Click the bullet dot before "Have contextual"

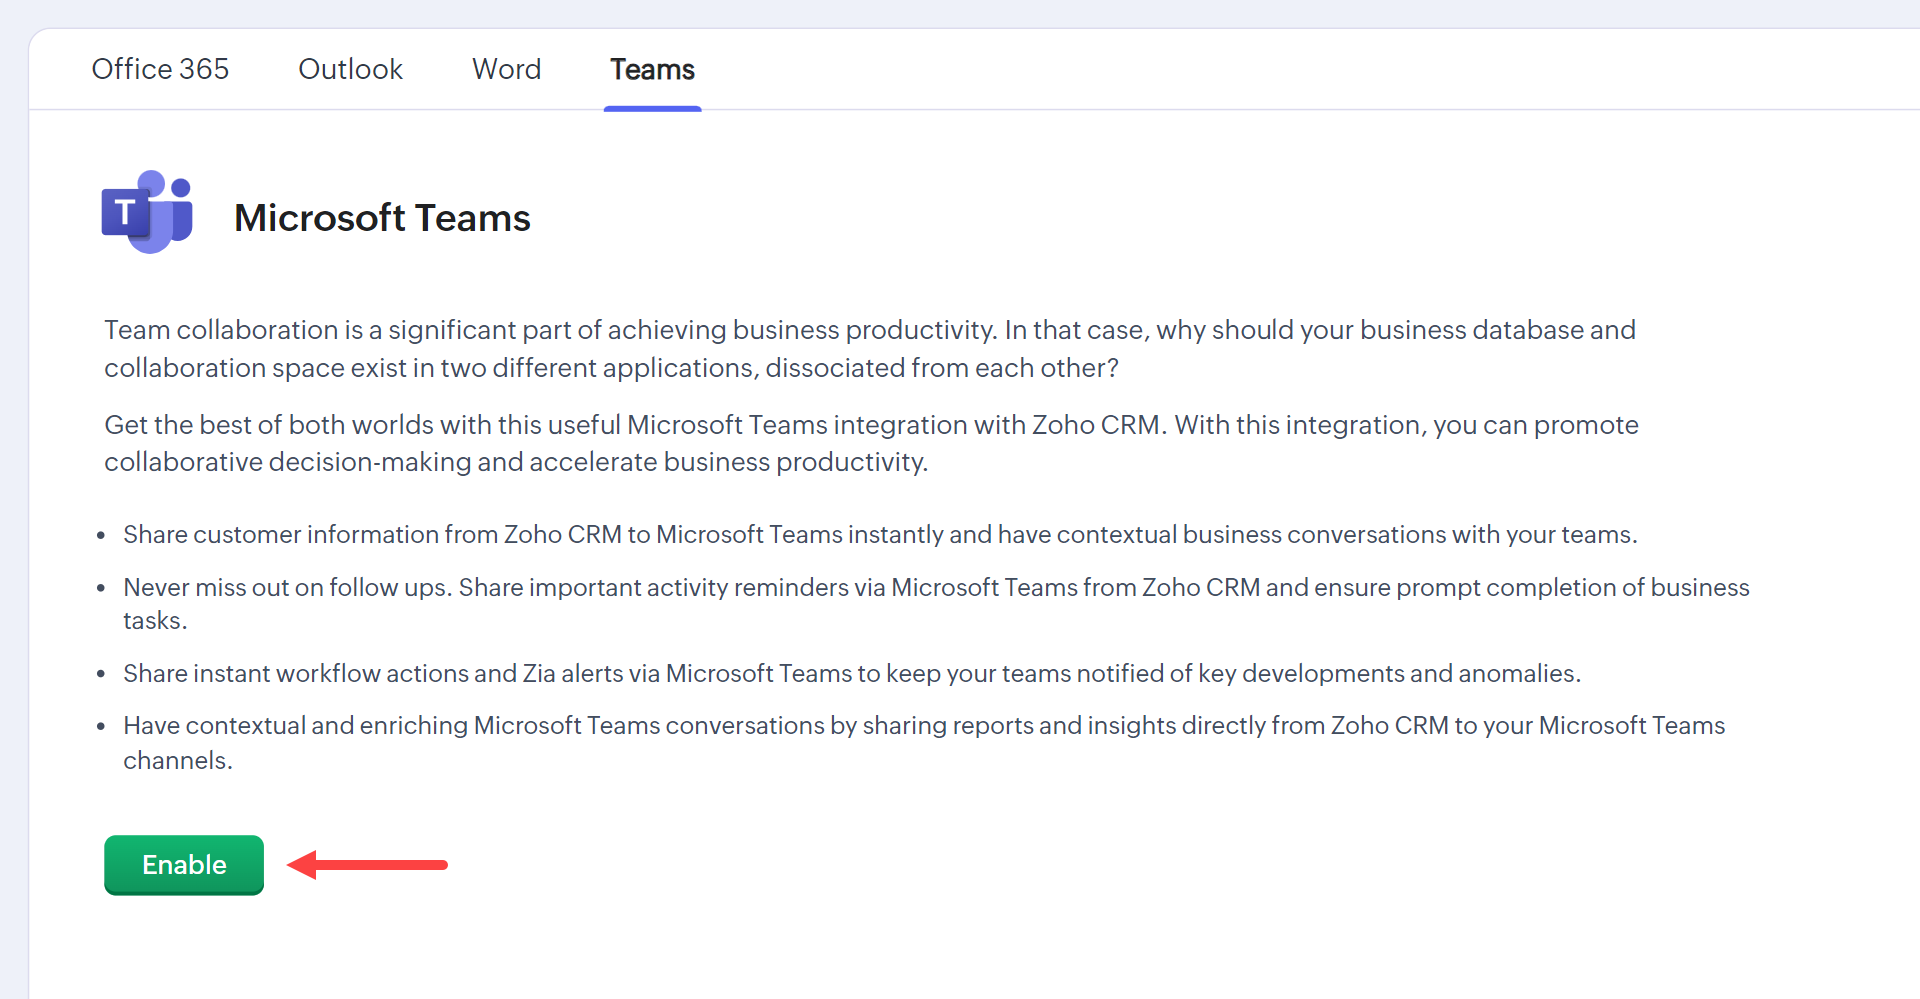[101, 727]
